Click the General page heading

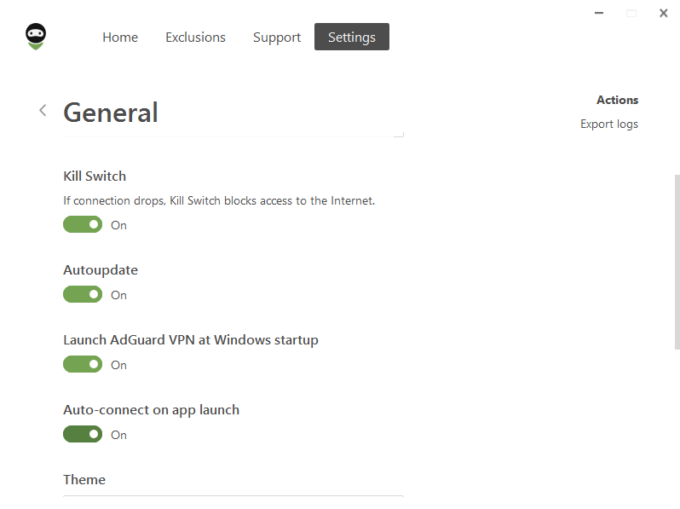[x=111, y=112]
